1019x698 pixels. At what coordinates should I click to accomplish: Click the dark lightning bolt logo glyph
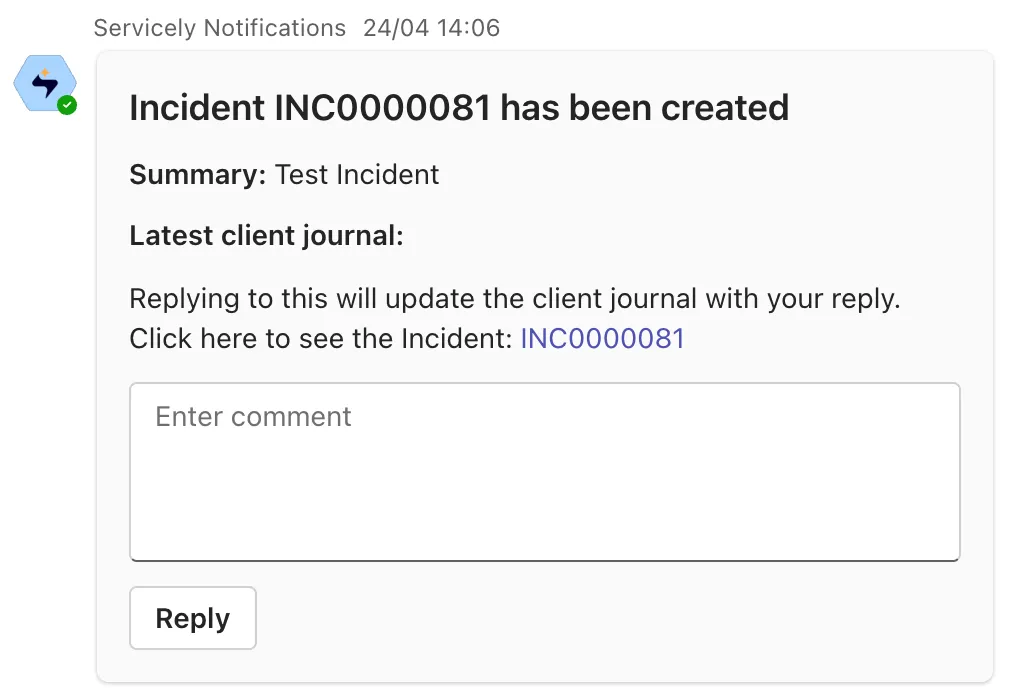(x=45, y=85)
